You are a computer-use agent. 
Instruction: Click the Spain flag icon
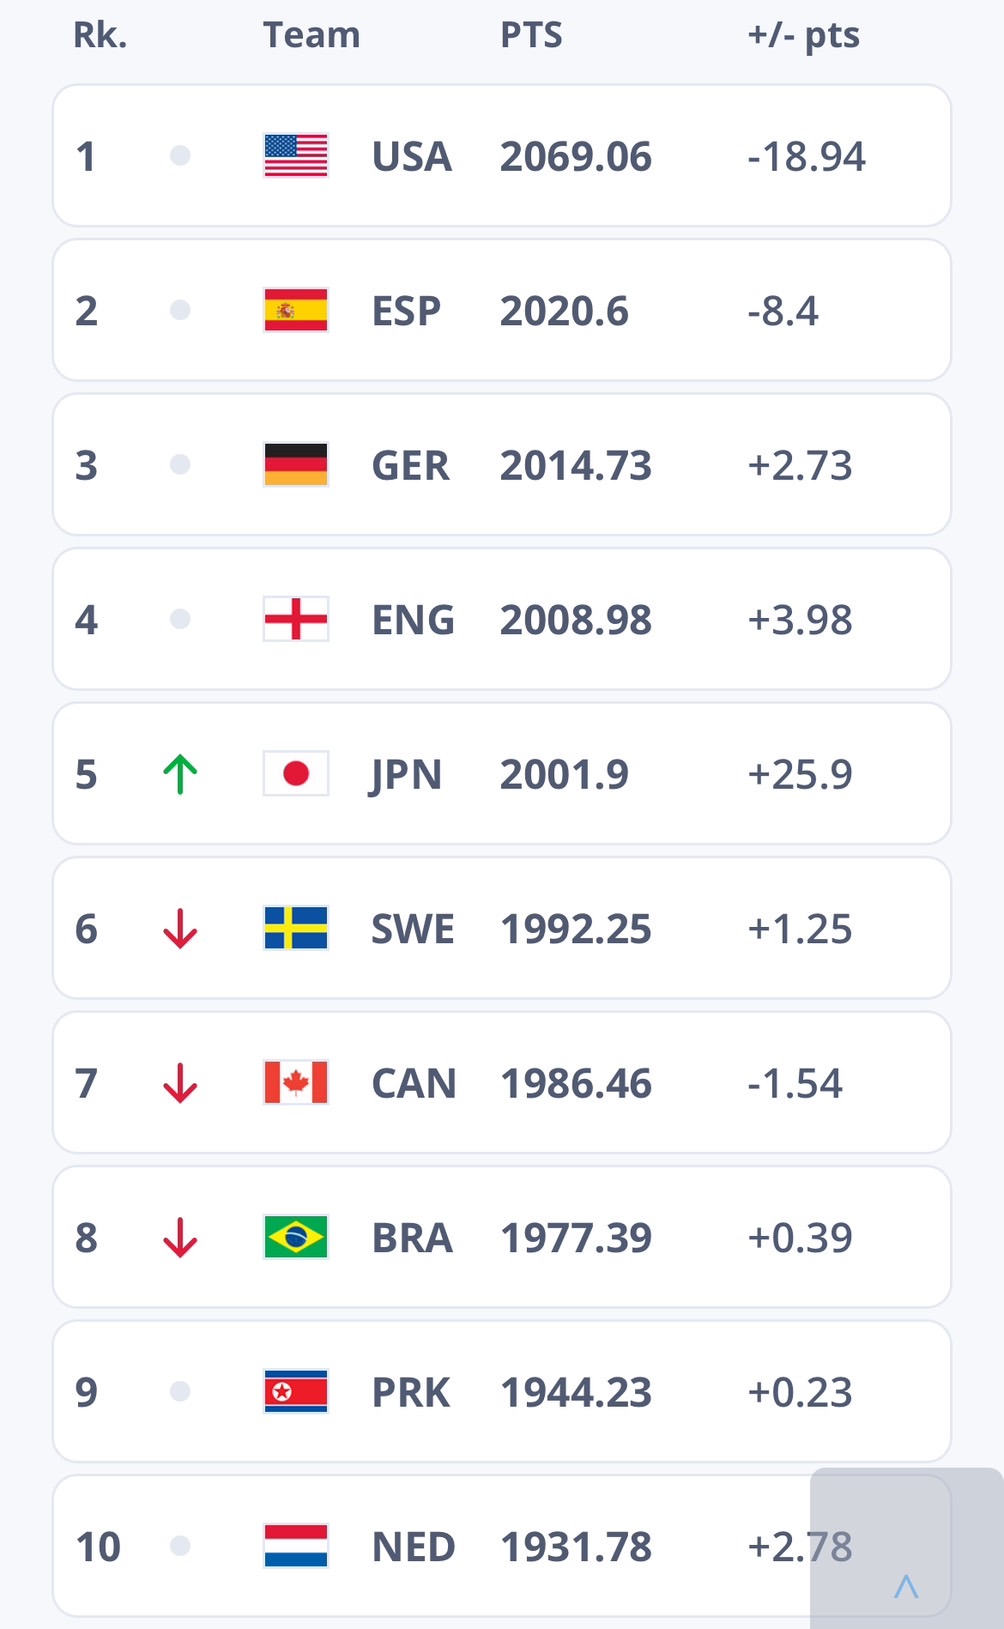point(295,310)
